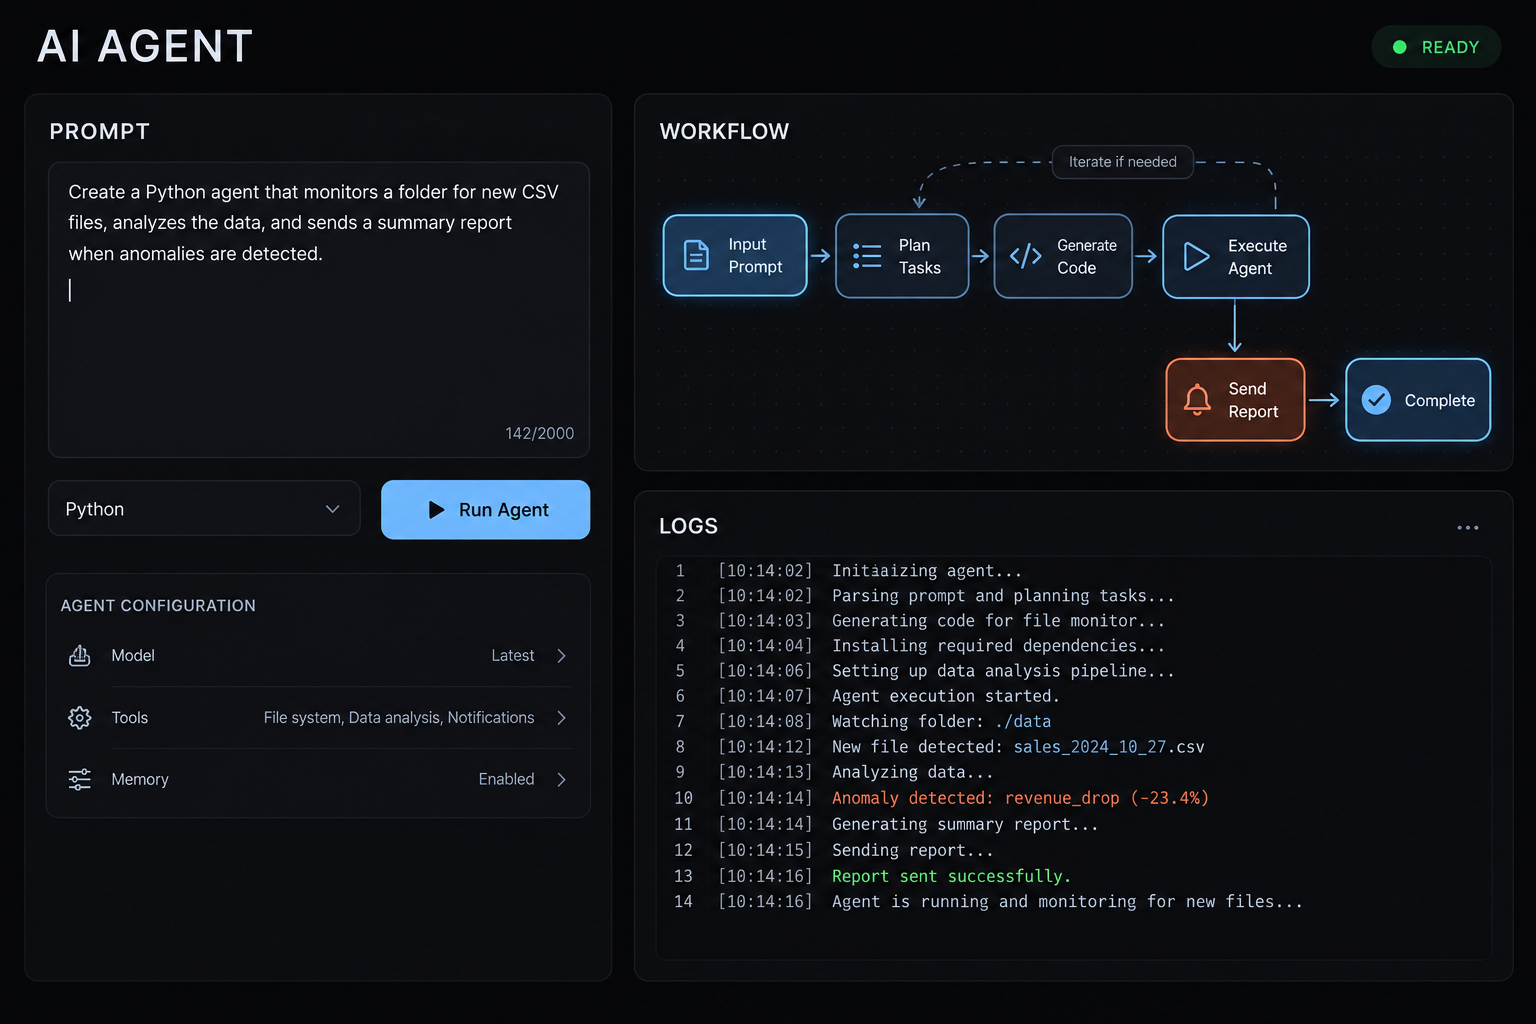The height and width of the screenshot is (1024, 1536).
Task: Click the Enabled value in Memory row
Action: coord(506,779)
